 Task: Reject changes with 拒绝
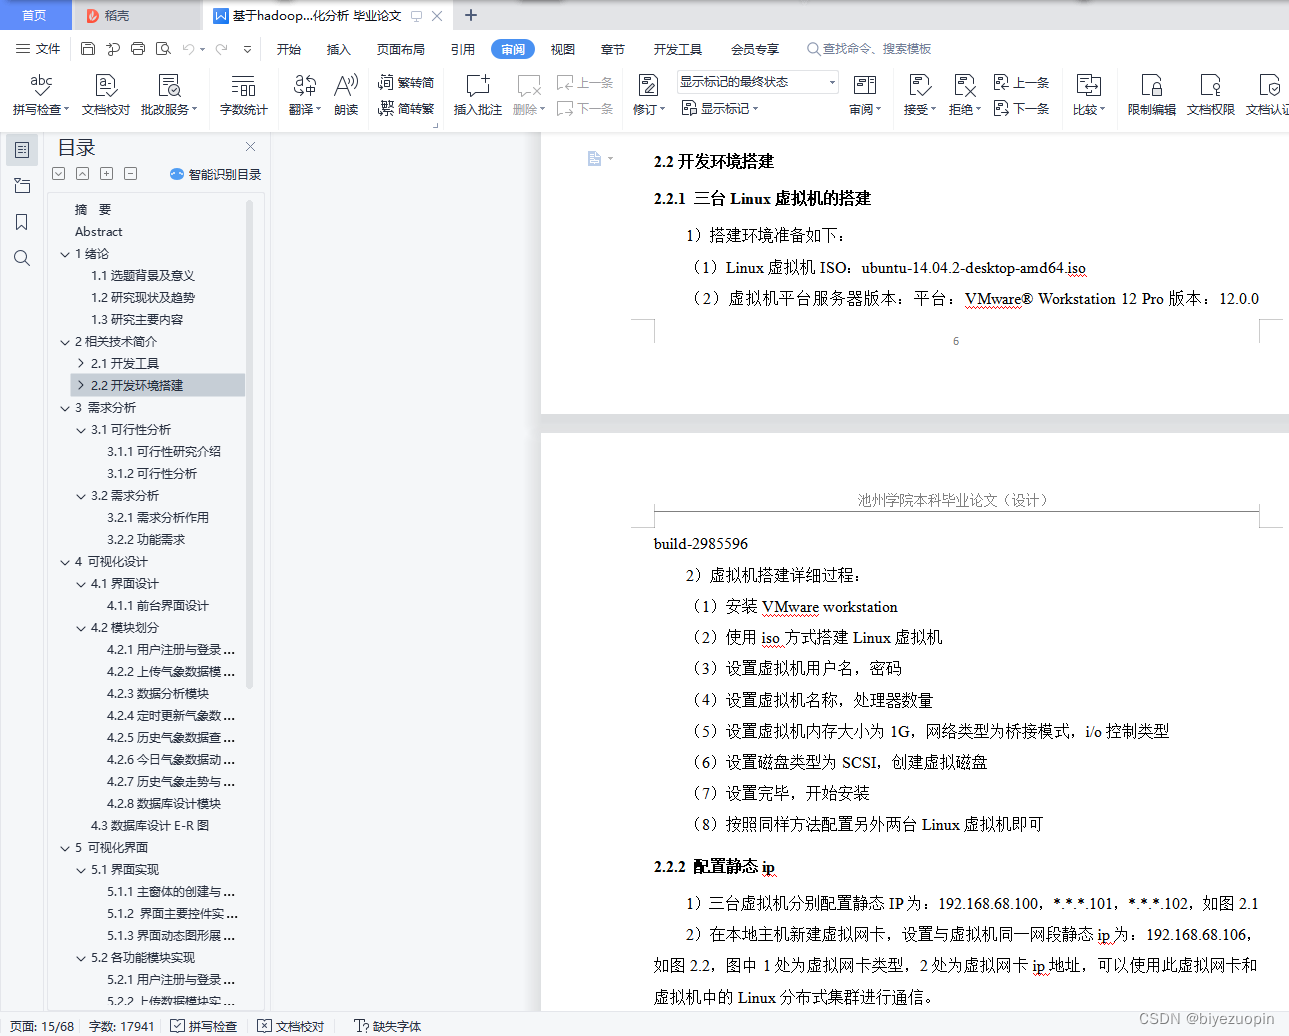[x=964, y=95]
